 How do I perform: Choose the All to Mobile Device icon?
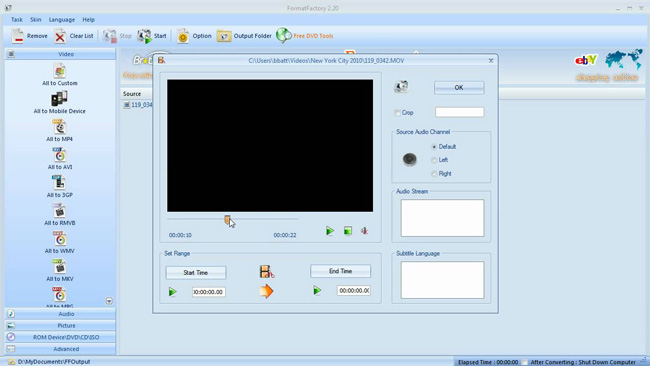pos(59,99)
